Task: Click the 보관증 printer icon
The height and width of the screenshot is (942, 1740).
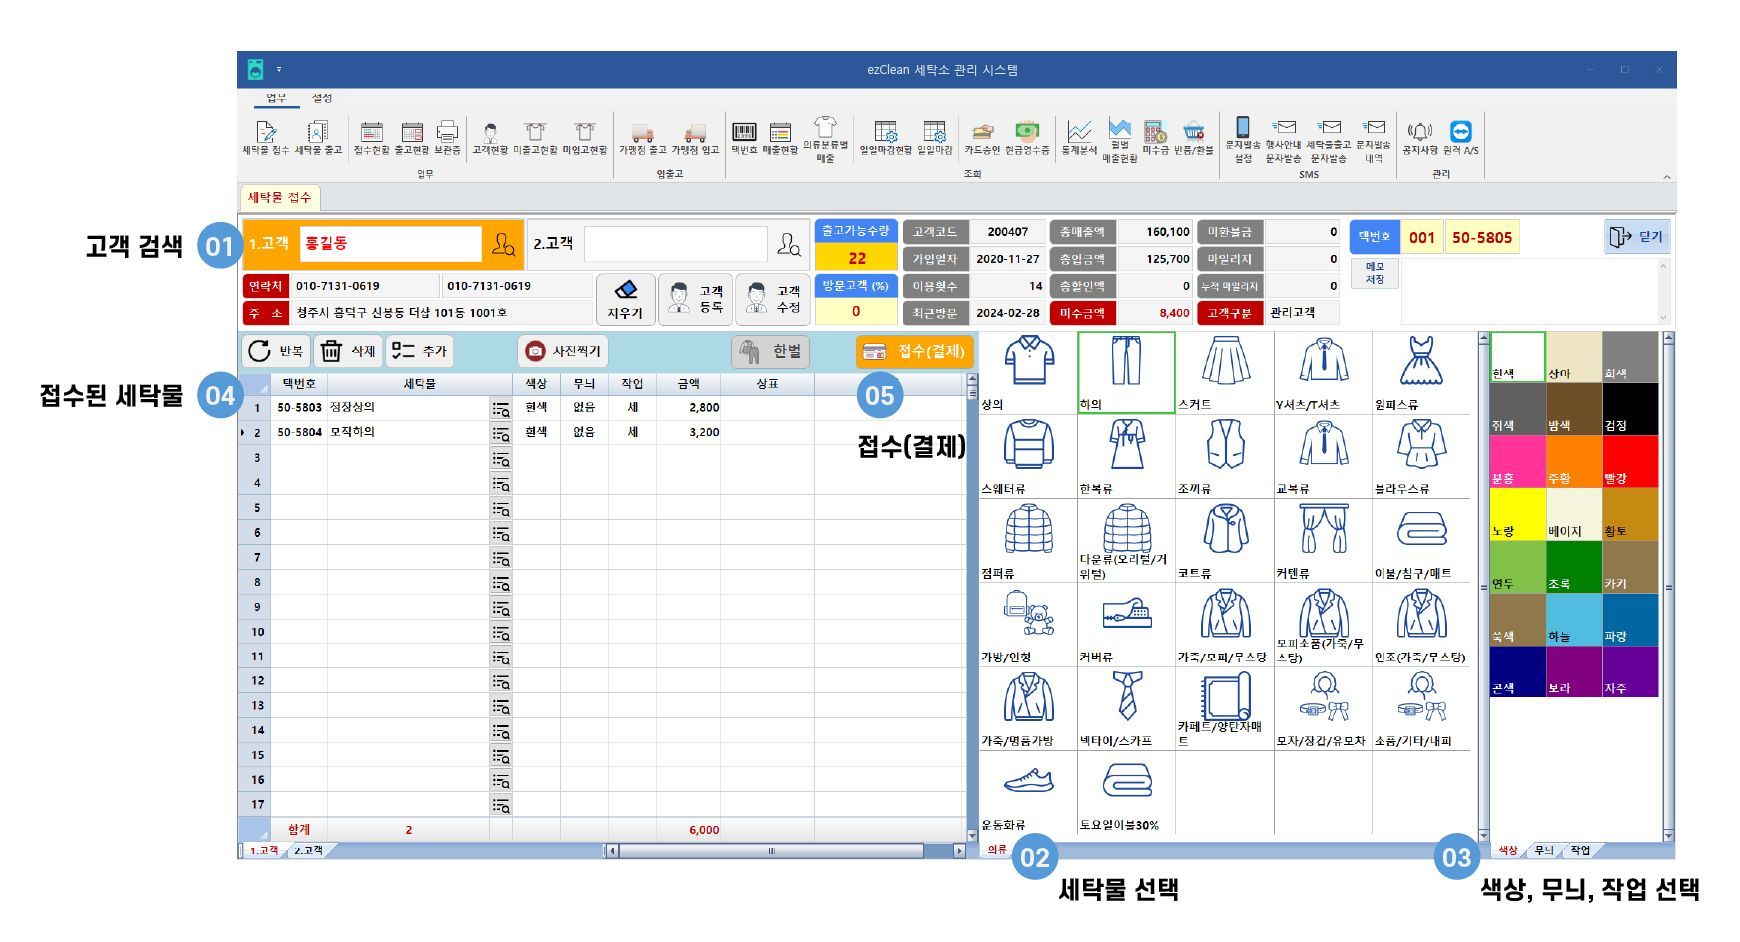Action: click(447, 138)
